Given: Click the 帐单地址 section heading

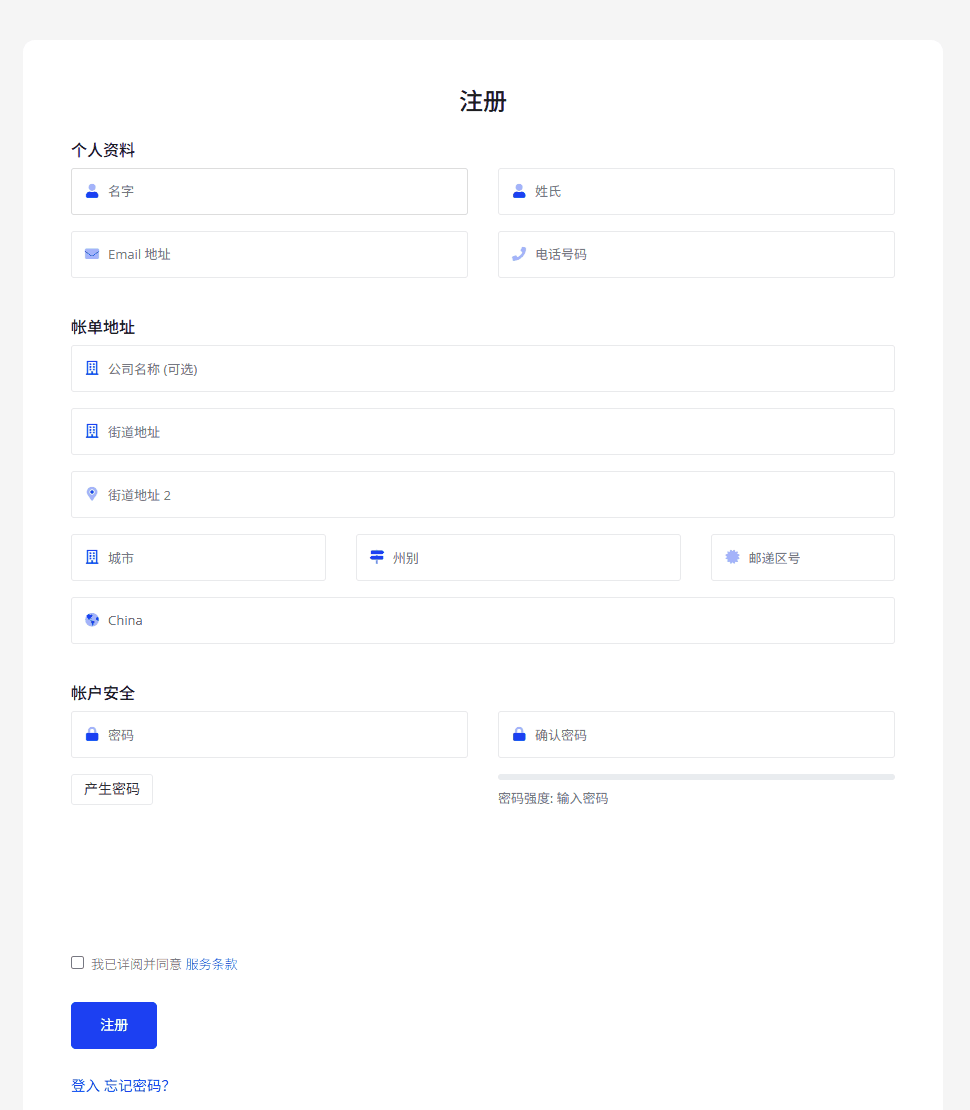Looking at the screenshot, I should click(x=103, y=327).
